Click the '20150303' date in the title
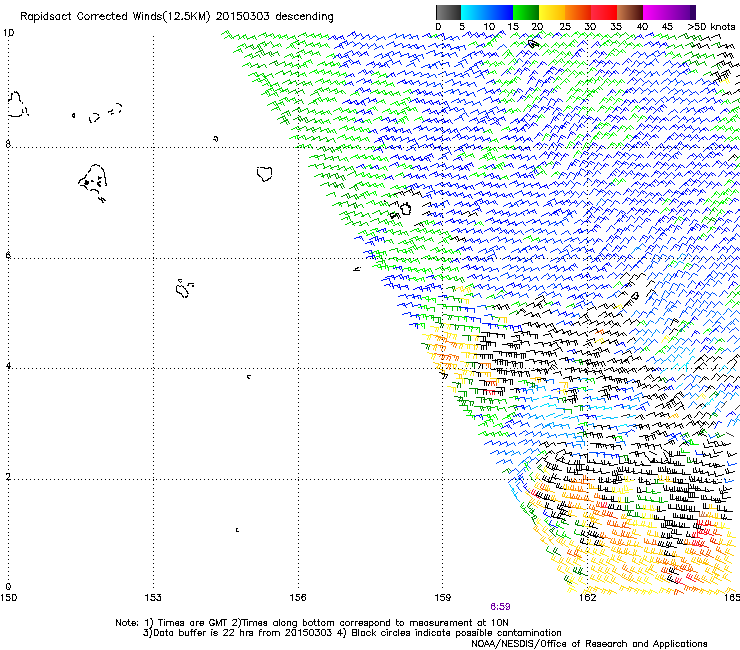 point(243,16)
